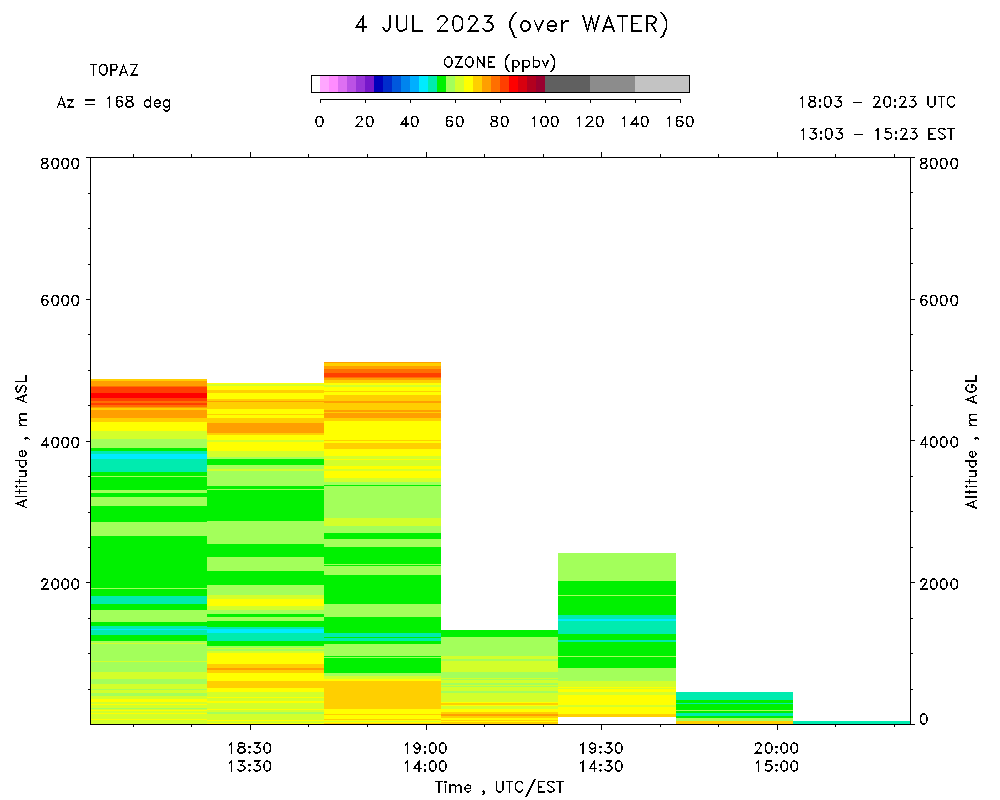Click colorbar tick label '20'

(x=364, y=122)
